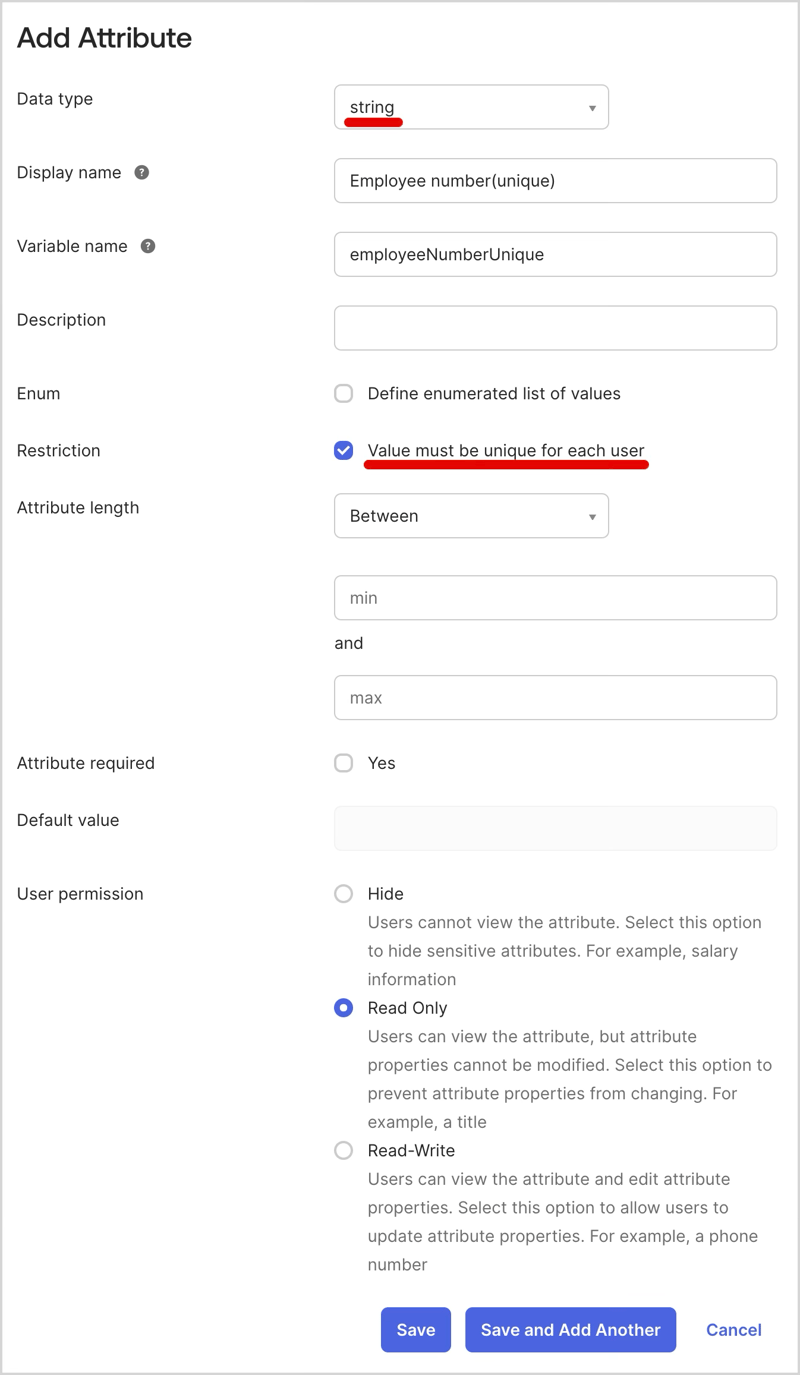Click the Save button
This screenshot has height=1375, width=800.
pos(416,1329)
